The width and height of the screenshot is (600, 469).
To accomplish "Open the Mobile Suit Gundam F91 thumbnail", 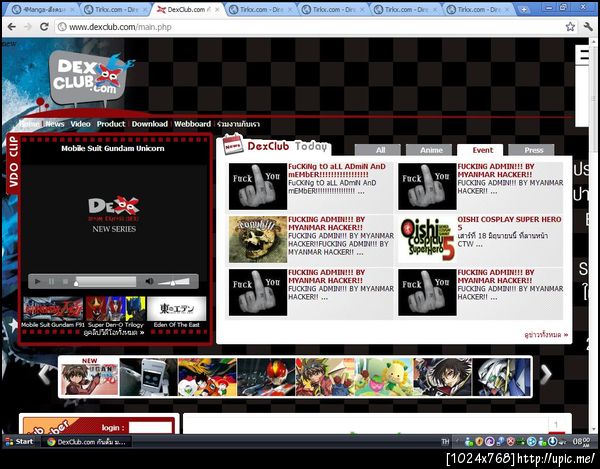I will (x=53, y=309).
